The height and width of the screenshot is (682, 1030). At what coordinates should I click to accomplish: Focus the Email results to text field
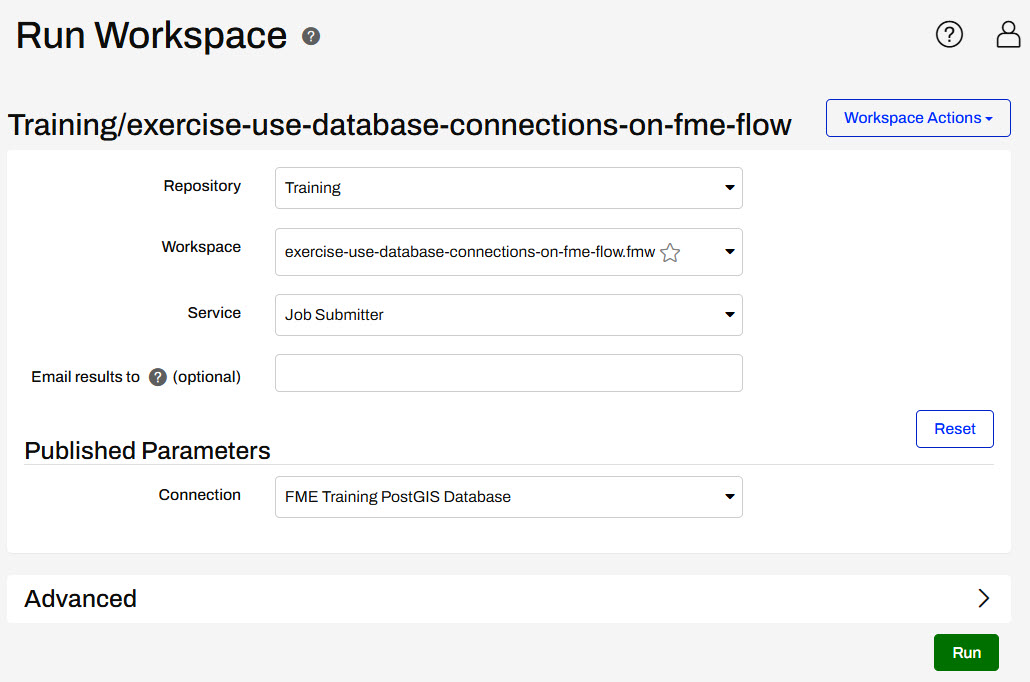[508, 373]
